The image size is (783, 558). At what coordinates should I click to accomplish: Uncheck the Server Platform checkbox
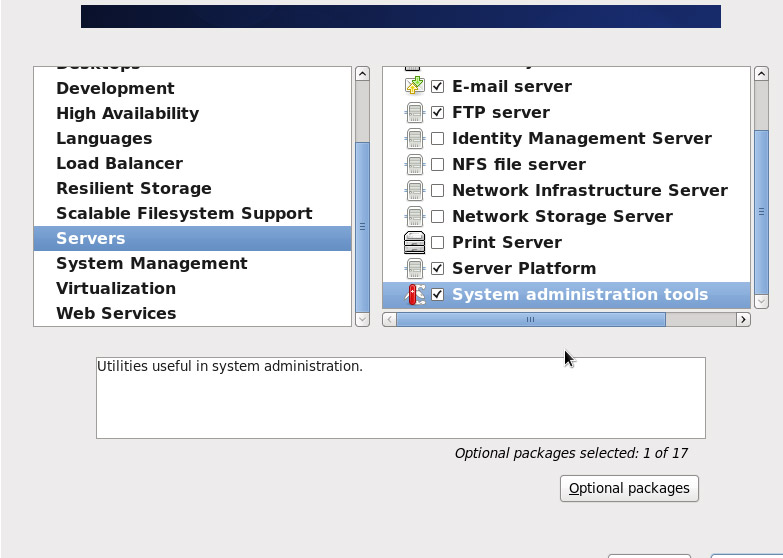[x=437, y=268]
